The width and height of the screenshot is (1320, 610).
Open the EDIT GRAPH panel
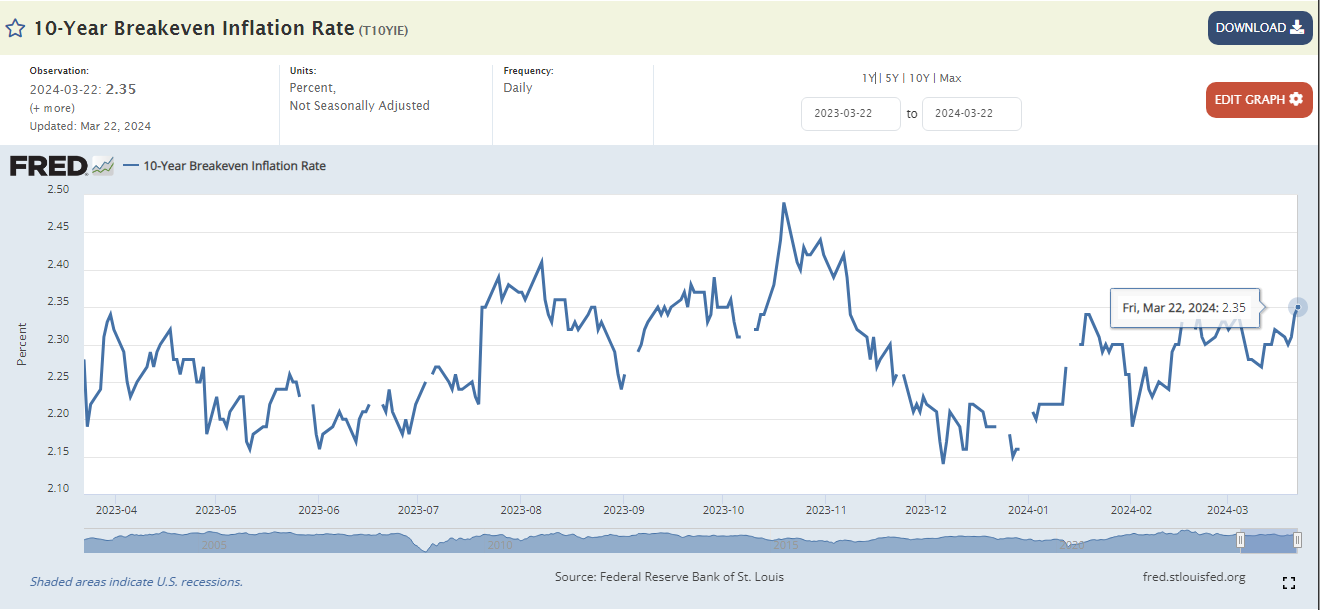(1258, 100)
